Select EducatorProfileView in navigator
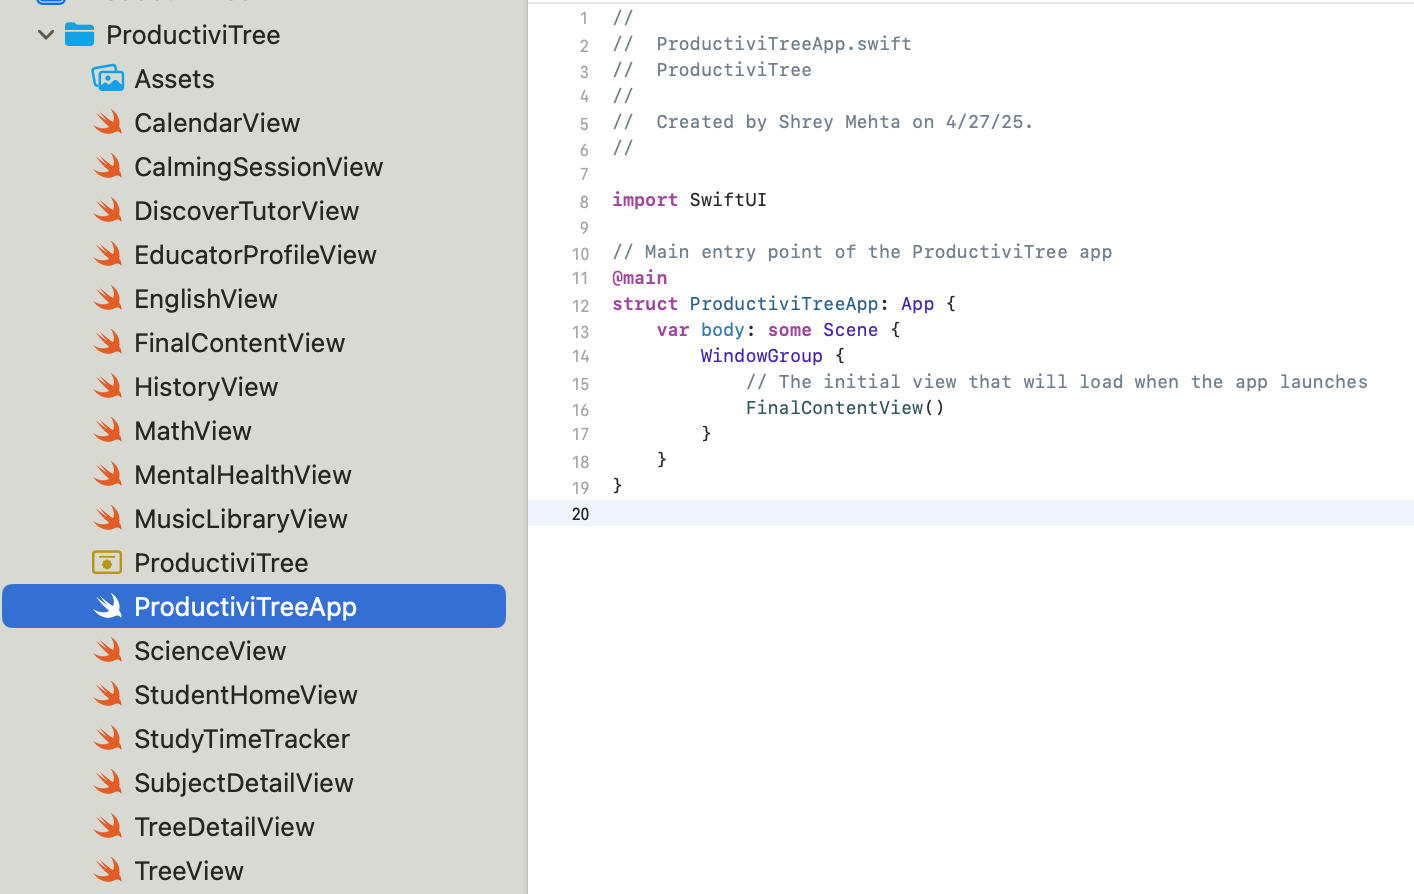 click(x=255, y=254)
